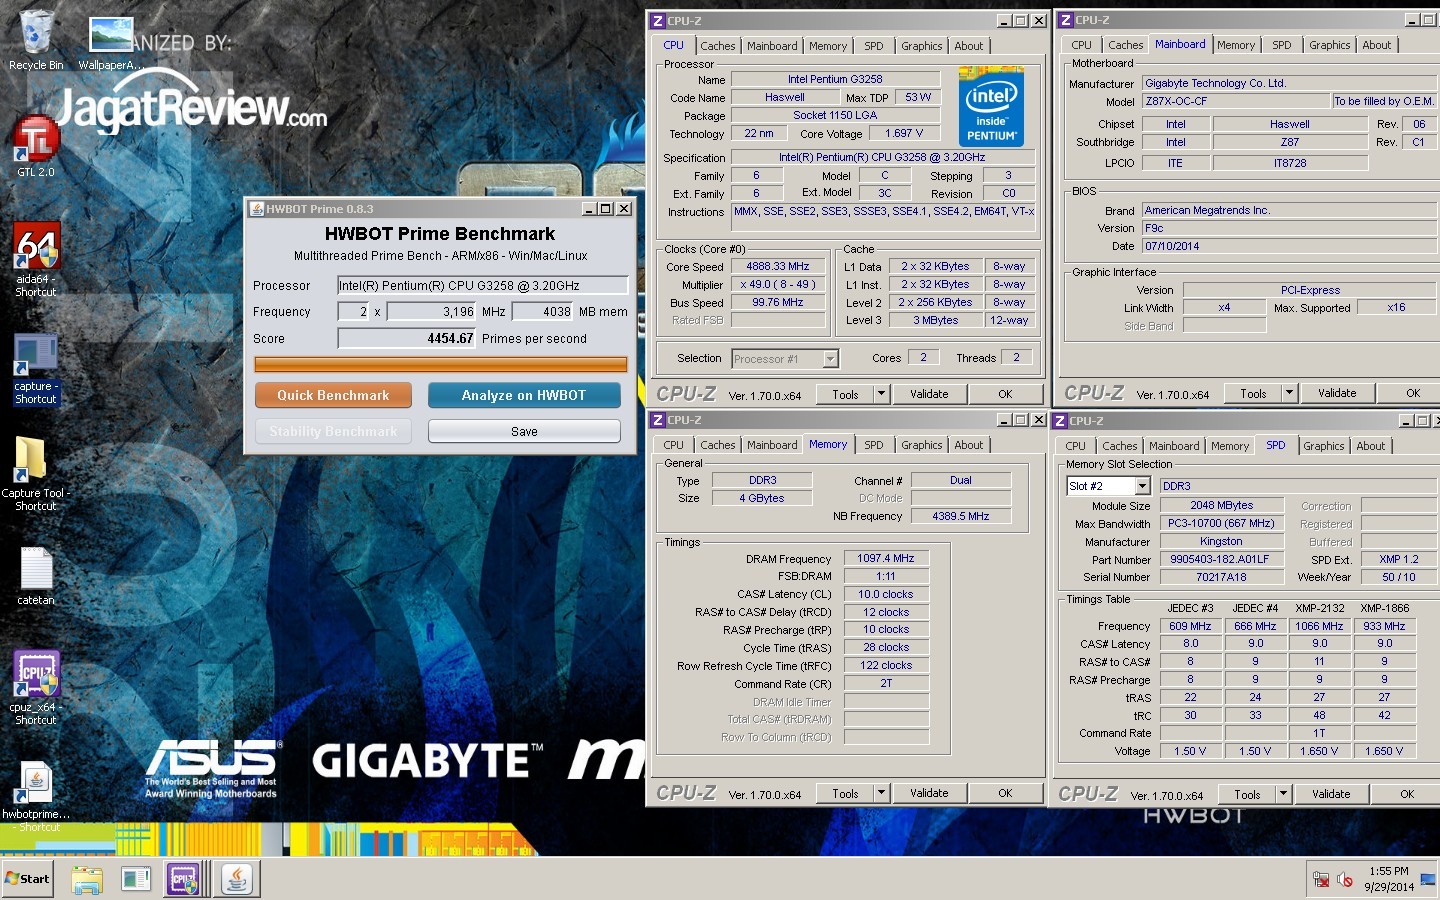Click the Save button in HWBOT Prime
The height and width of the screenshot is (900, 1440).
[x=524, y=431]
